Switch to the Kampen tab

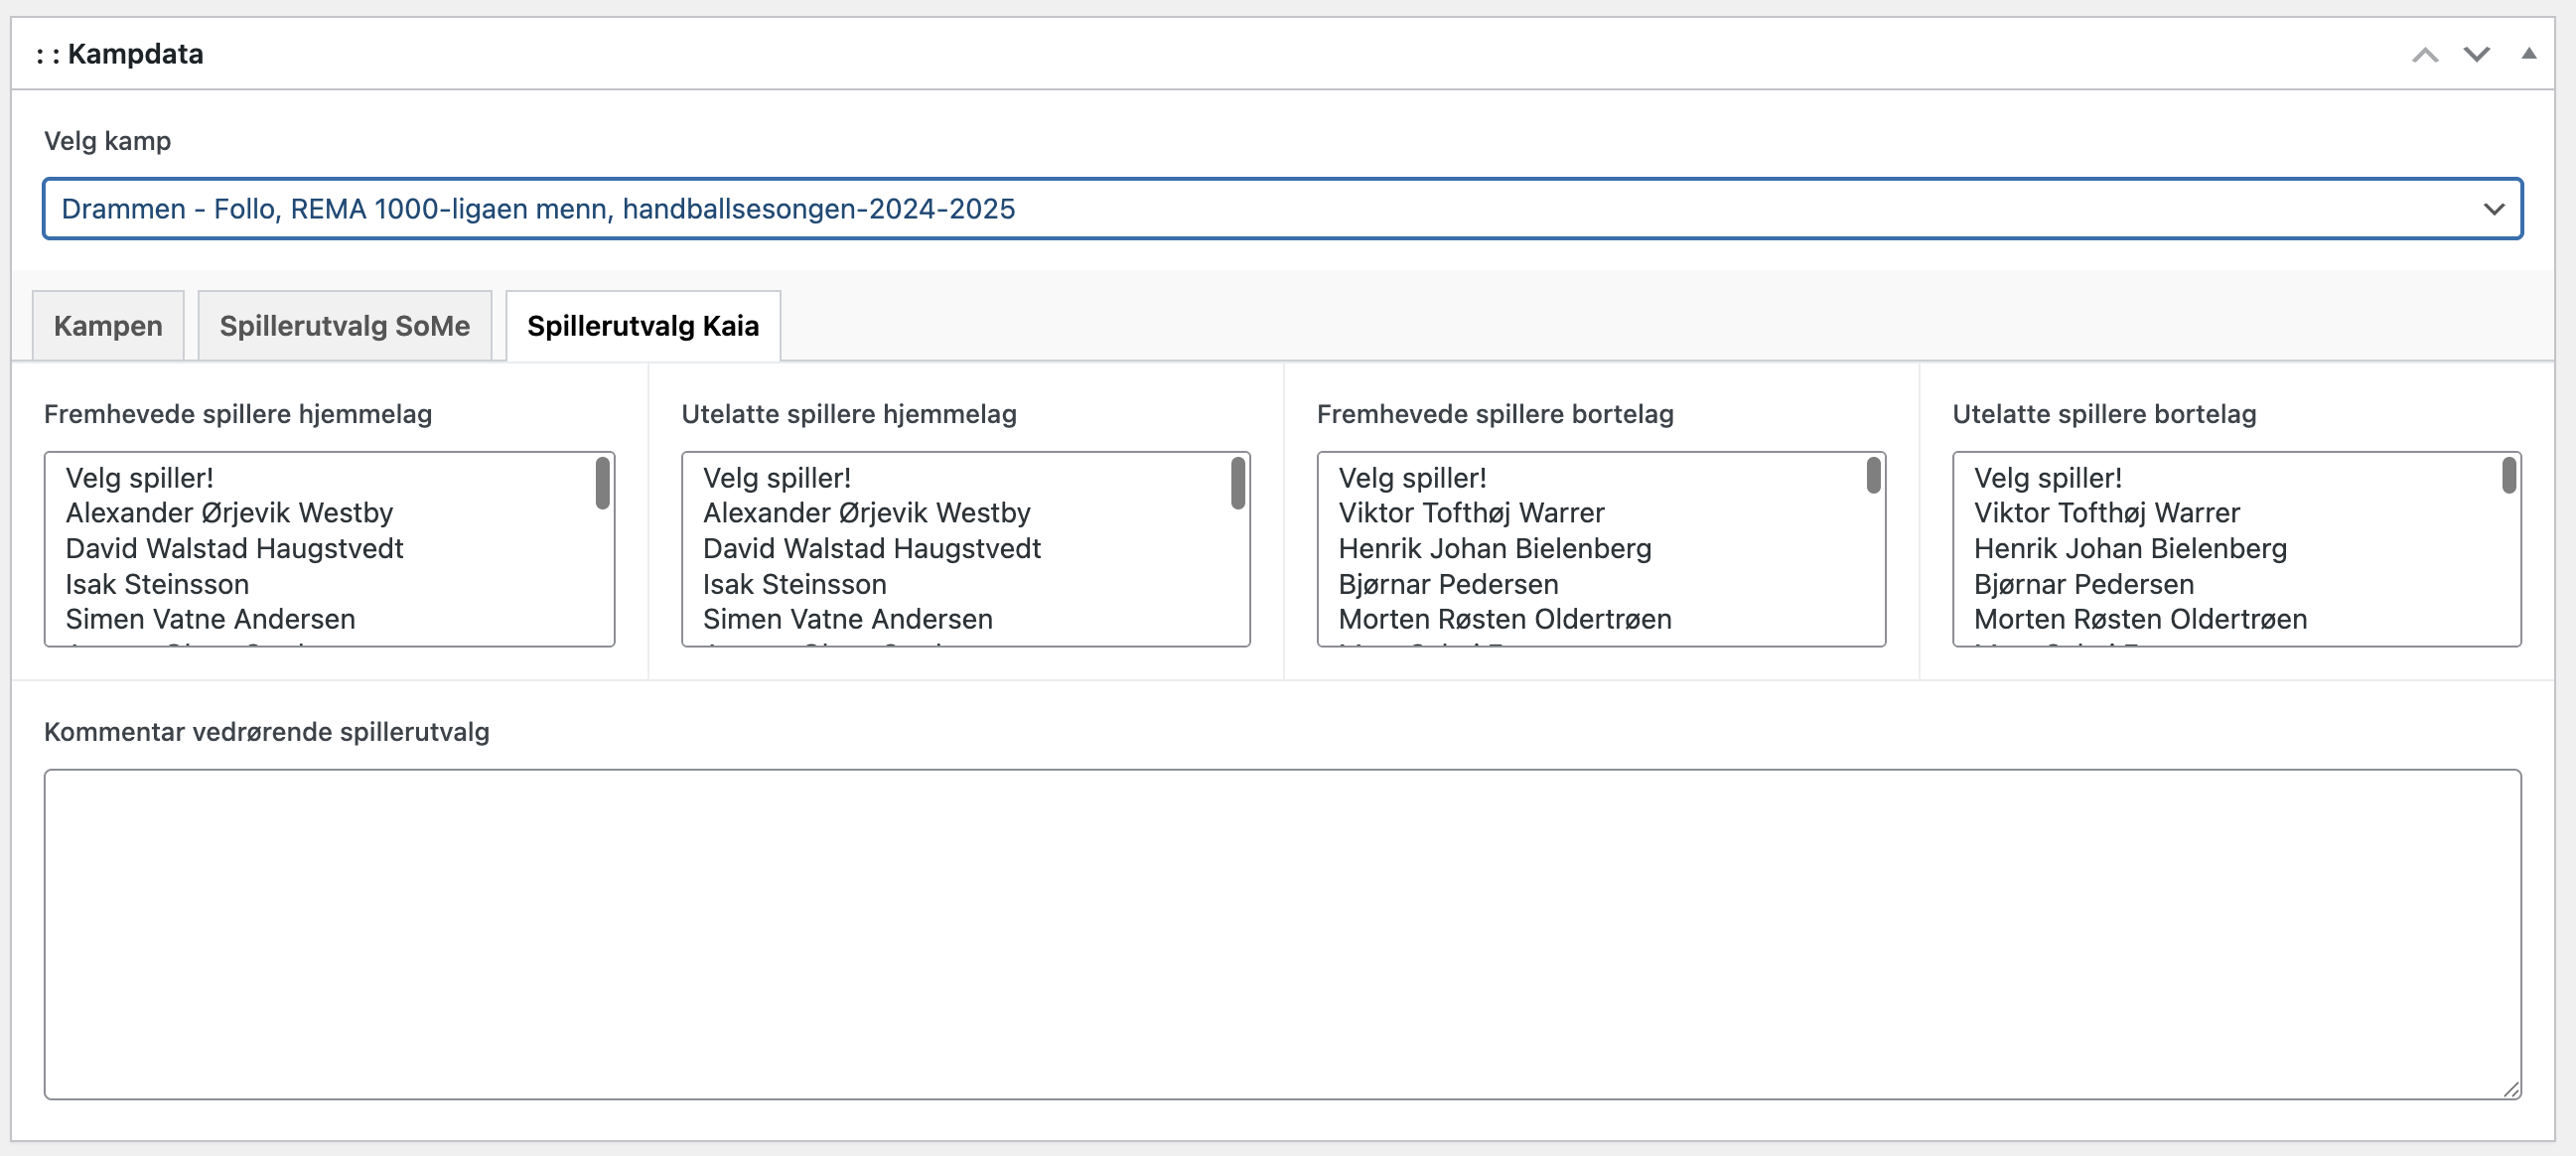click(108, 326)
